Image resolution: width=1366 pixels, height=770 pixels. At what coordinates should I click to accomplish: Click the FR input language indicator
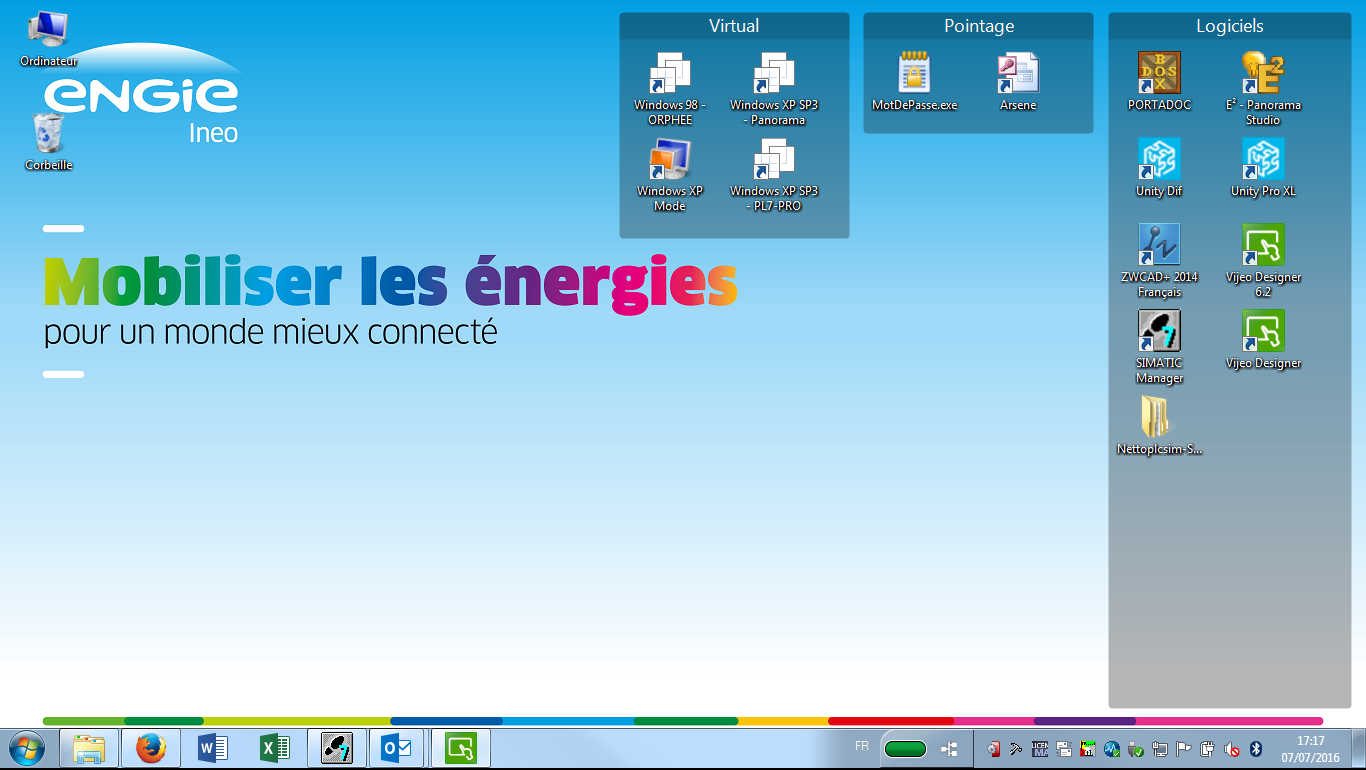(862, 746)
